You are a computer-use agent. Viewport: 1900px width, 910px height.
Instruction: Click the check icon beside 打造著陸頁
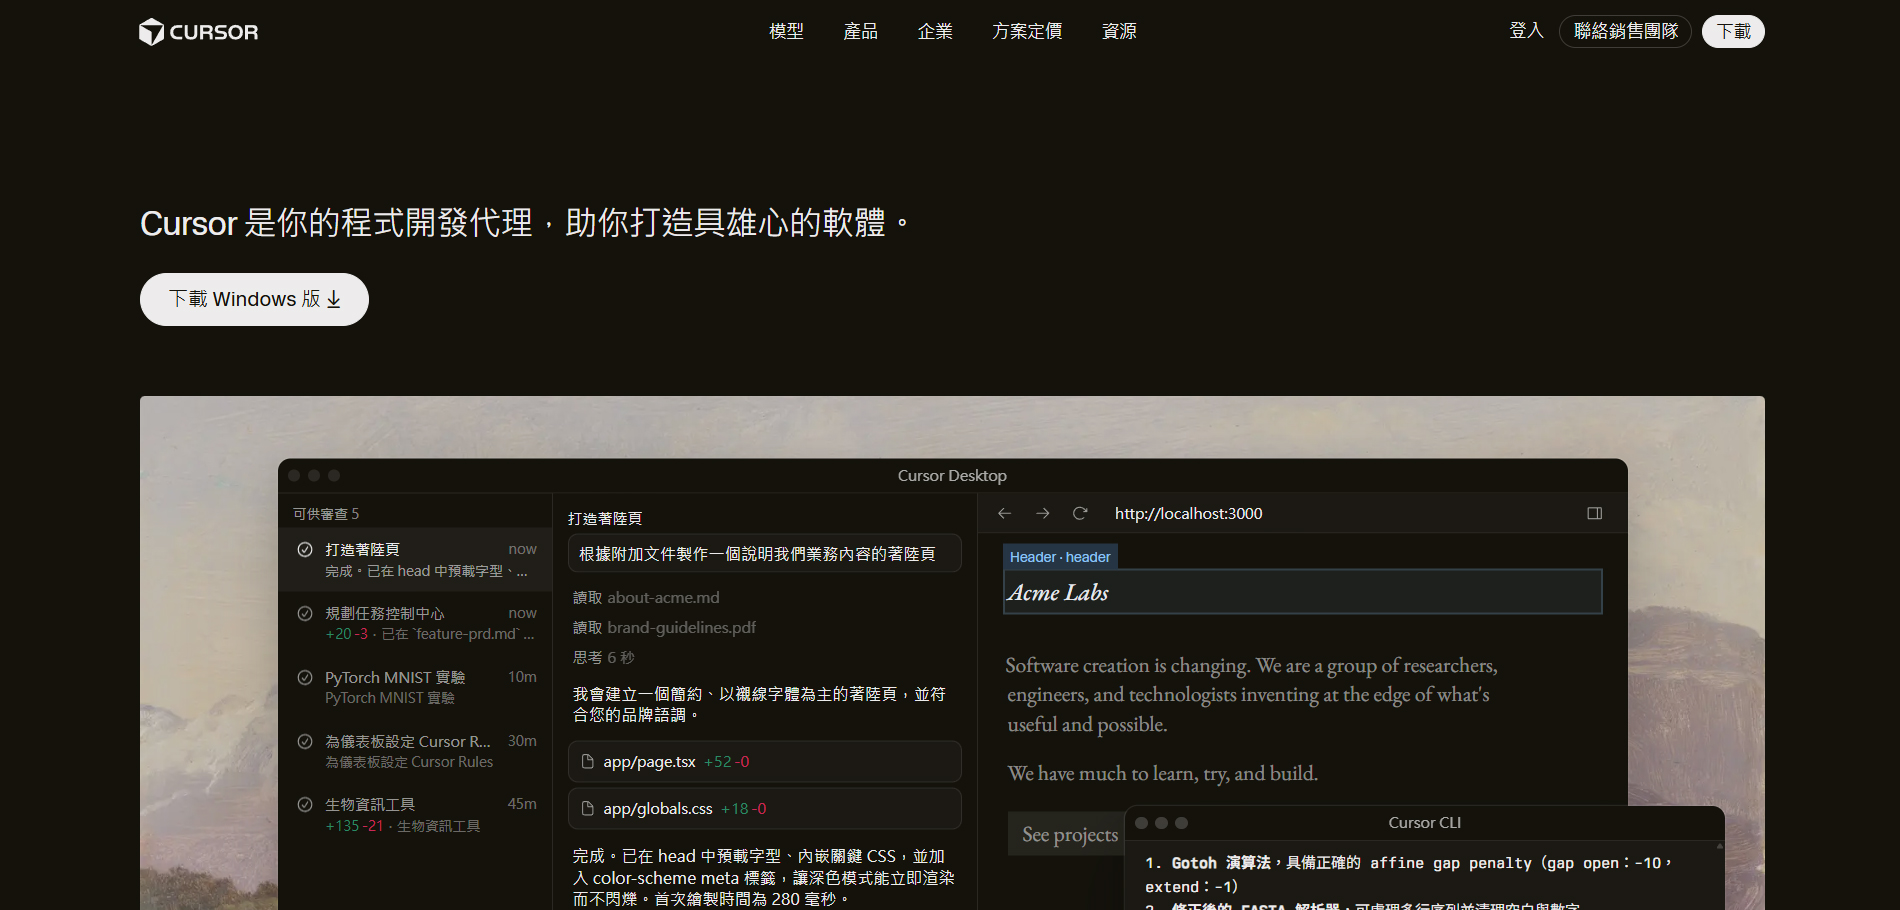pos(305,549)
